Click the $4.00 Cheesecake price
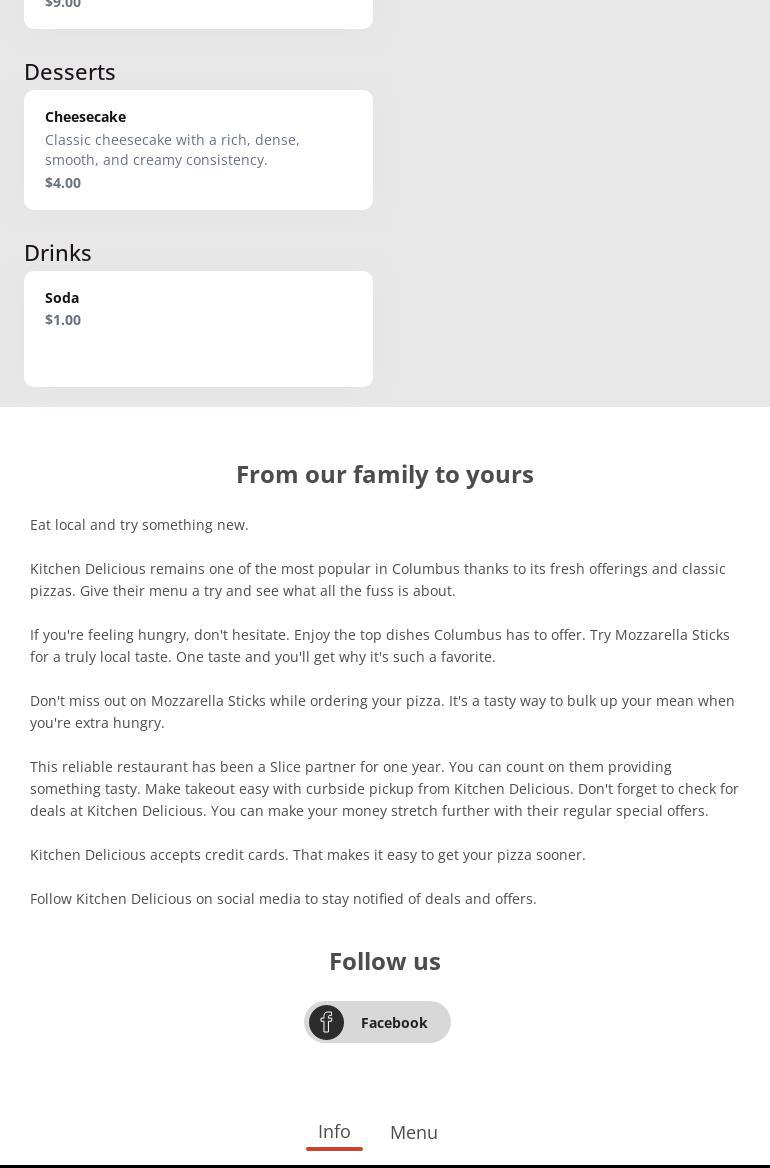This screenshot has width=770, height=1168. point(63,183)
